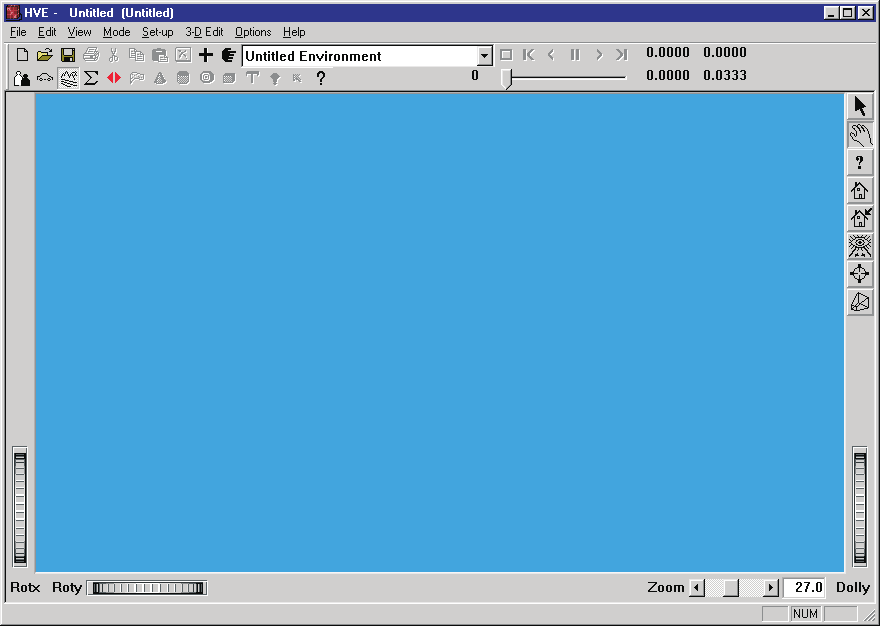Toggle the hand pan tool
The width and height of the screenshot is (880, 626).
pos(860,135)
